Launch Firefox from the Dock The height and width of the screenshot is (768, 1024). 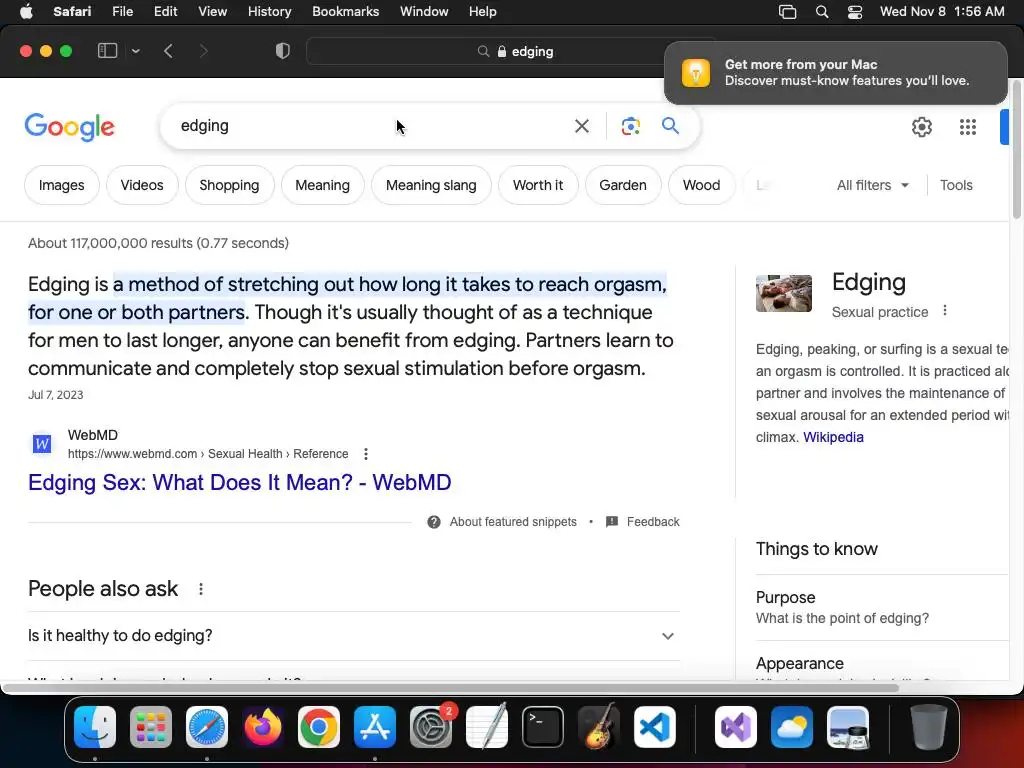(x=263, y=727)
